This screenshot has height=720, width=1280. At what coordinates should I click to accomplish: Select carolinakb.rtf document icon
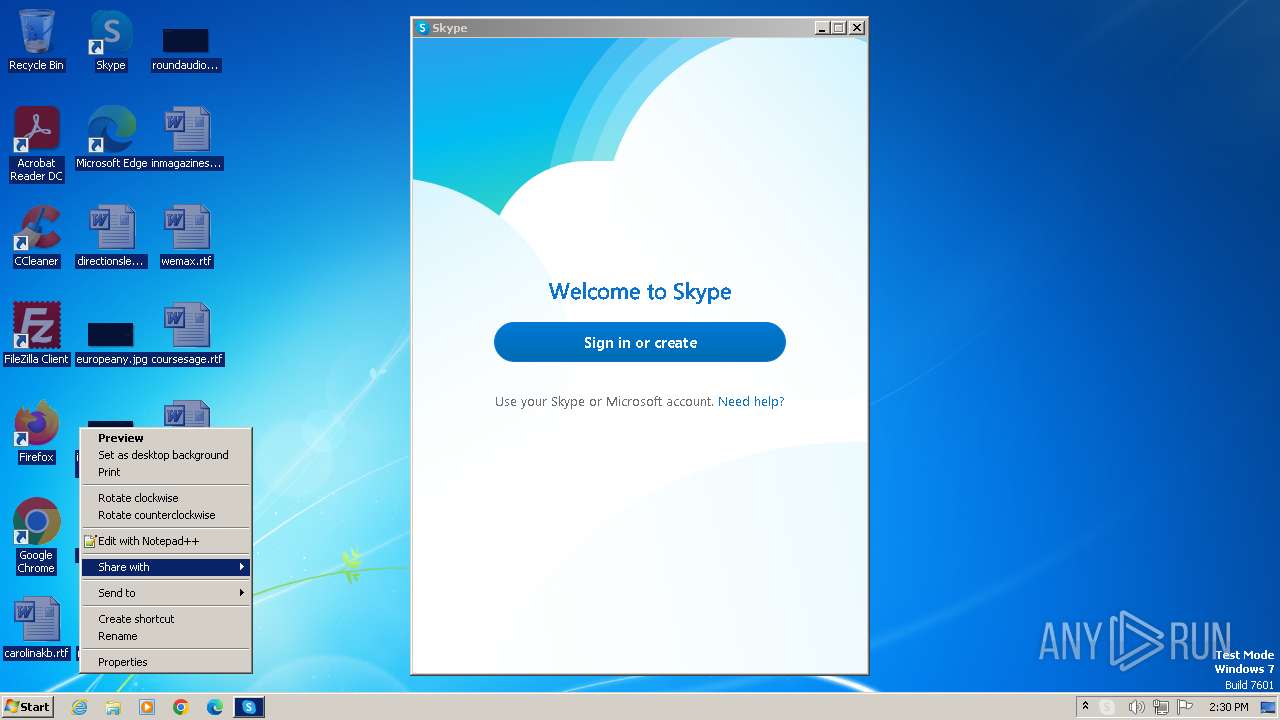click(x=37, y=628)
